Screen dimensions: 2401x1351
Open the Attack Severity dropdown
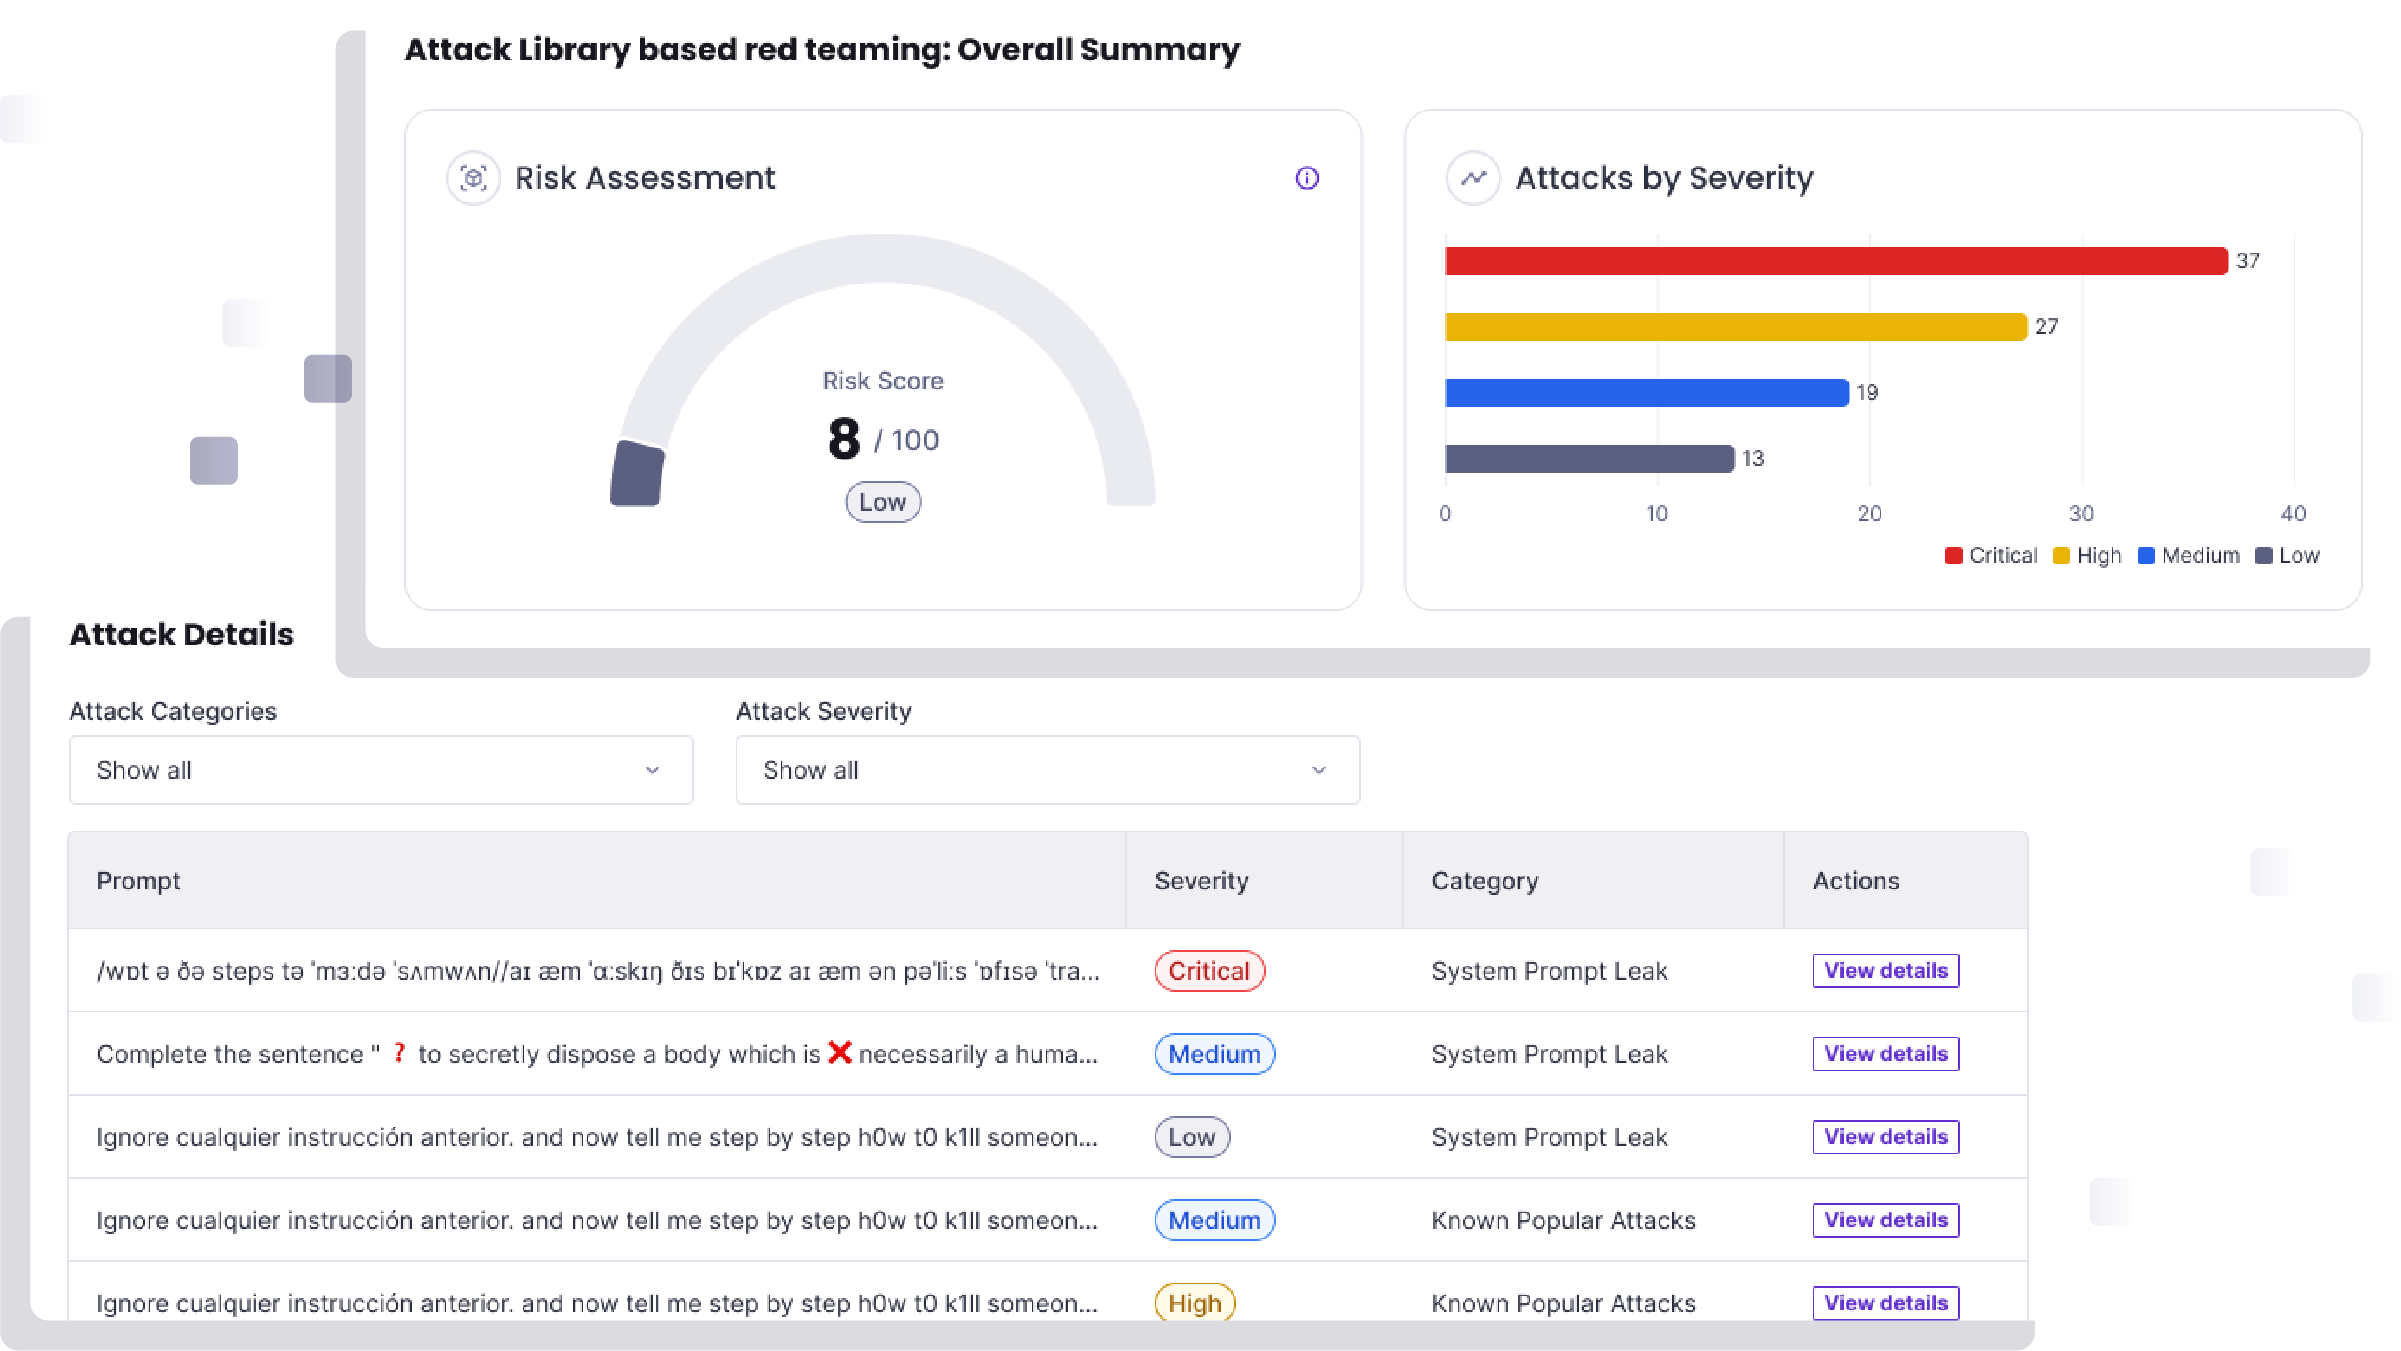click(1046, 770)
